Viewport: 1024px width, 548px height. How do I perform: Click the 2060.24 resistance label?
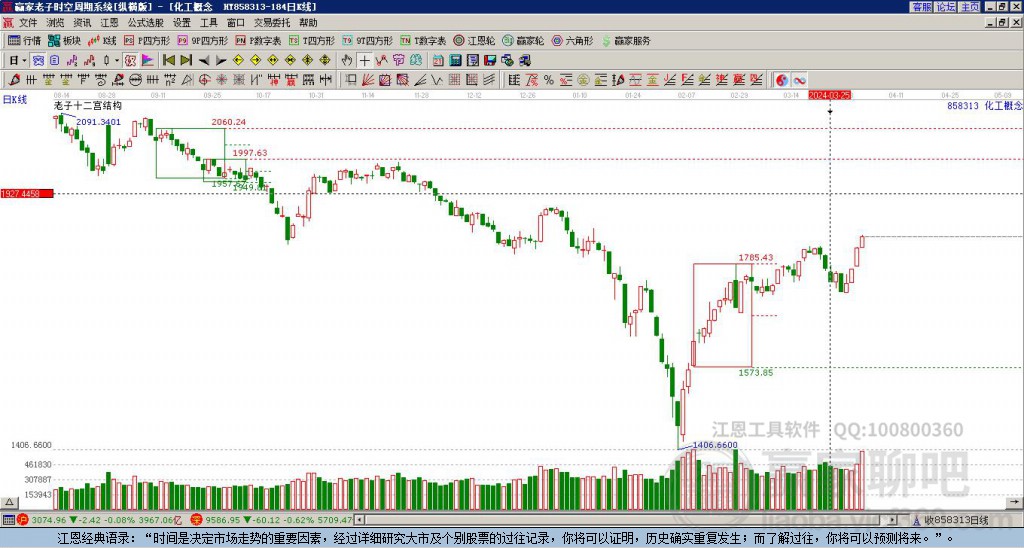tap(229, 122)
